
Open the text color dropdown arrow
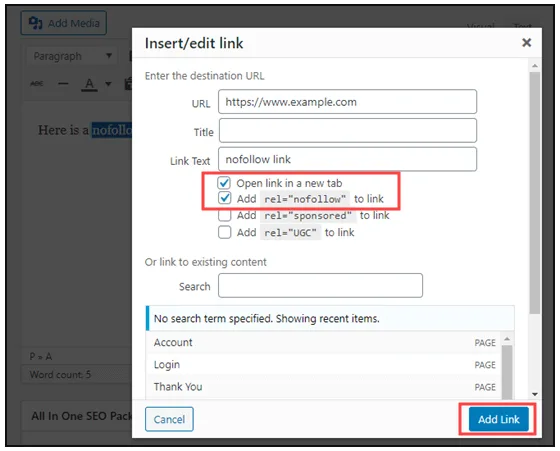click(108, 84)
